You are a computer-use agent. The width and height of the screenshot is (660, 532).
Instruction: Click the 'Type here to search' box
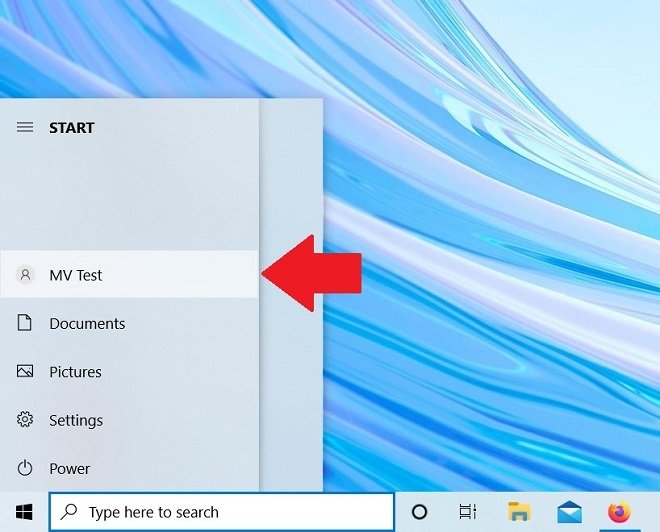click(x=222, y=512)
